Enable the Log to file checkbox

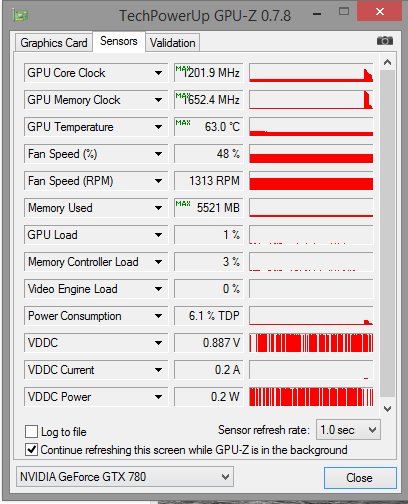click(x=31, y=431)
